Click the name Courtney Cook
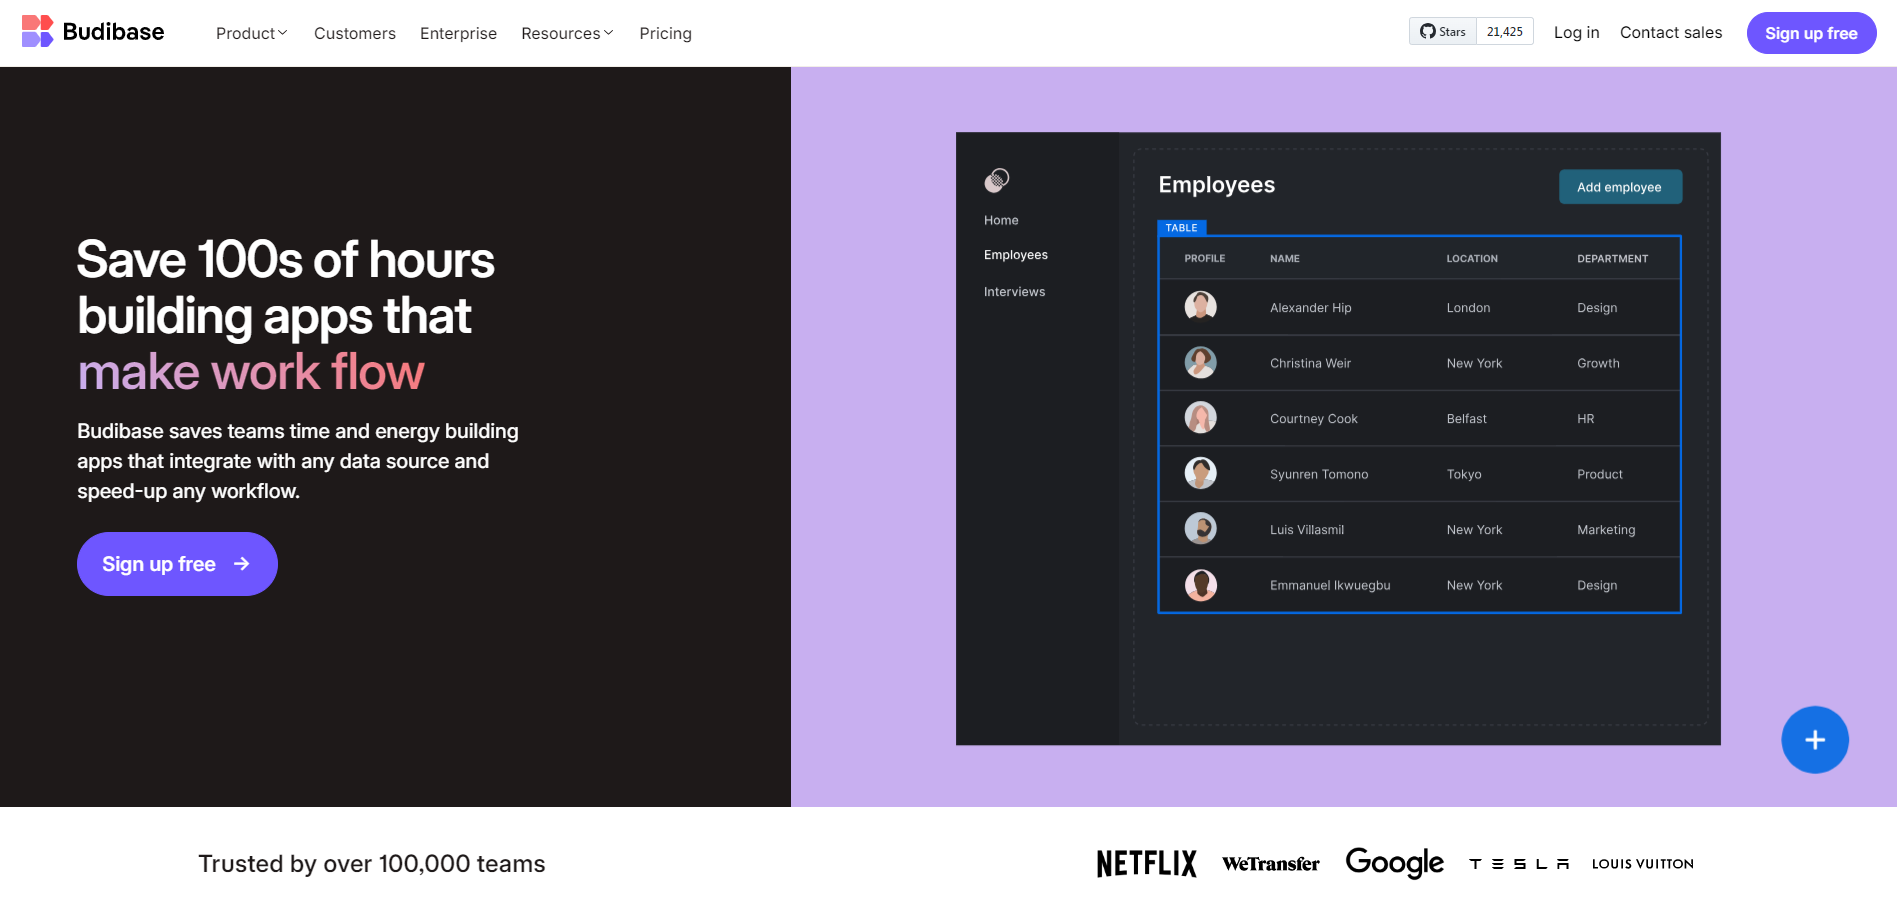 (1313, 419)
